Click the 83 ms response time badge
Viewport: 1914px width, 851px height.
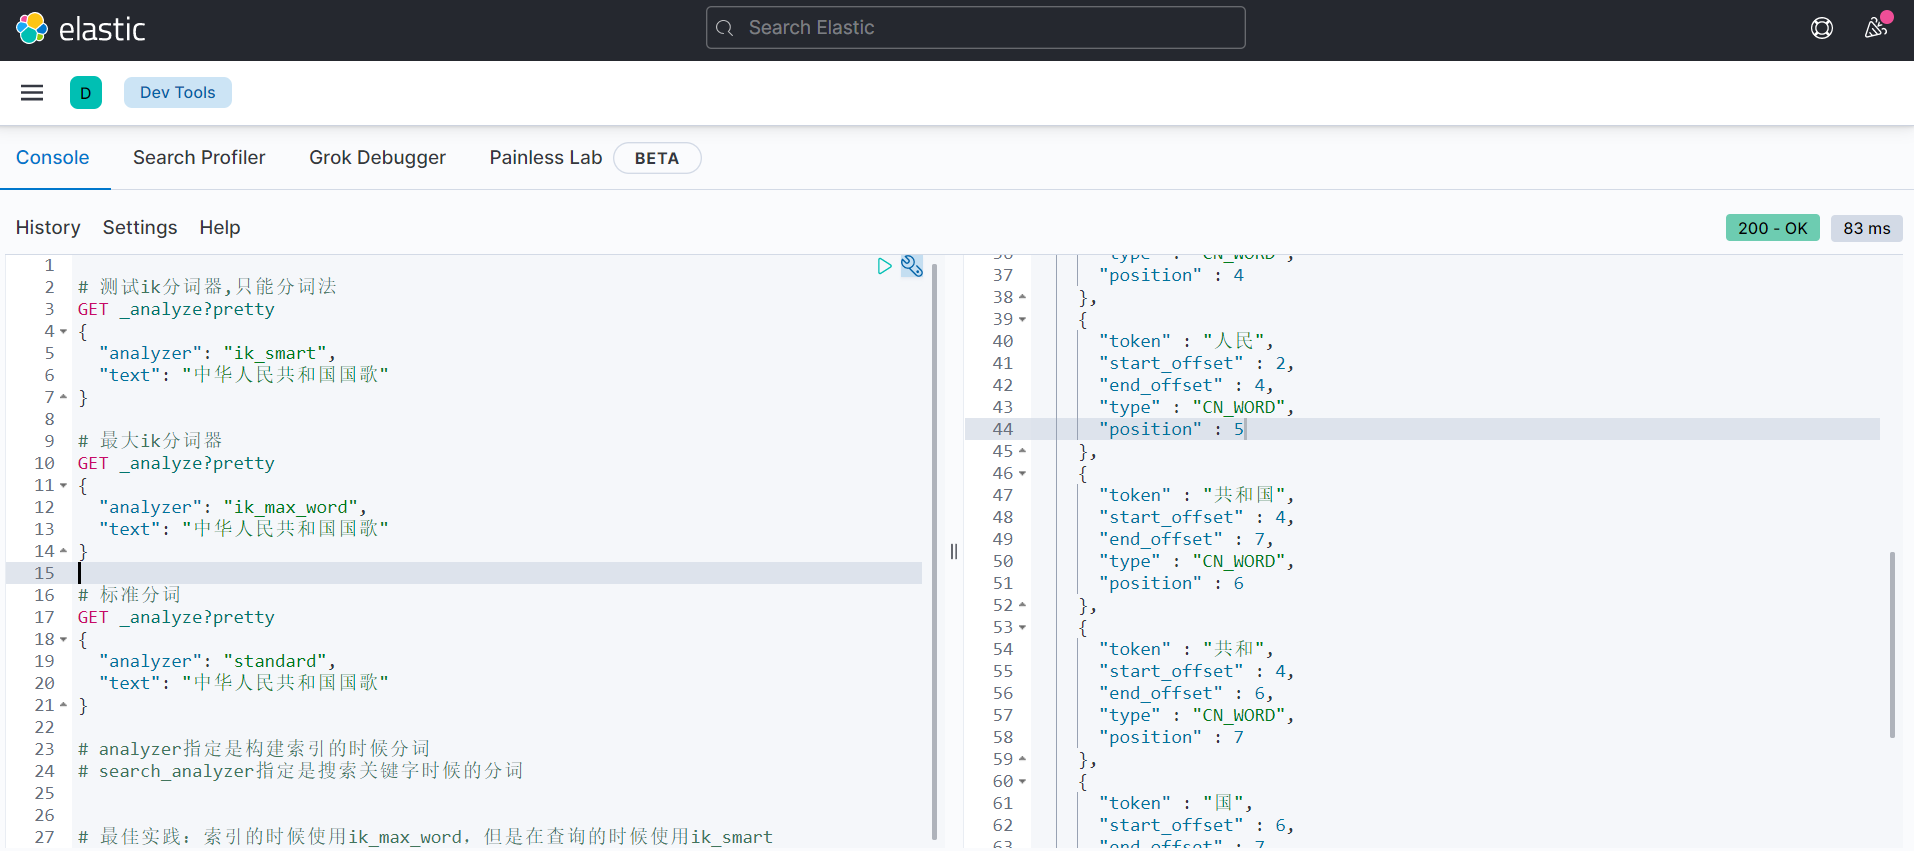pyautogui.click(x=1867, y=228)
